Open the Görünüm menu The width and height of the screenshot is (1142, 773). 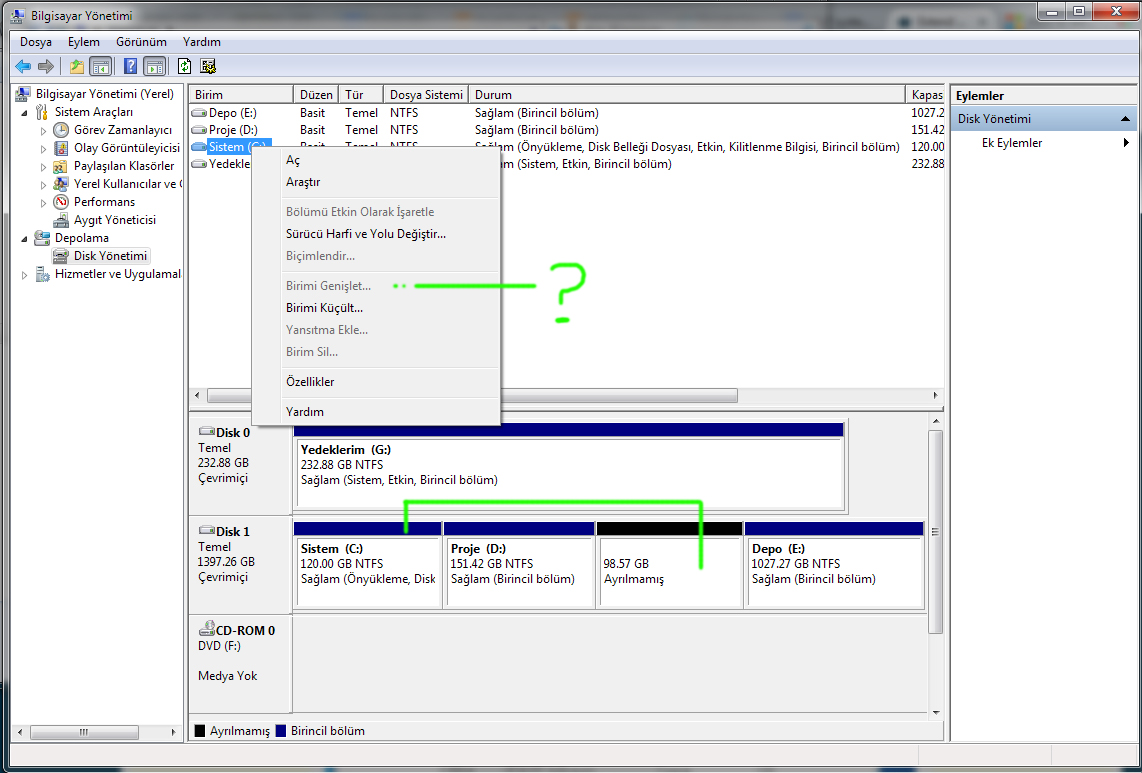[141, 42]
